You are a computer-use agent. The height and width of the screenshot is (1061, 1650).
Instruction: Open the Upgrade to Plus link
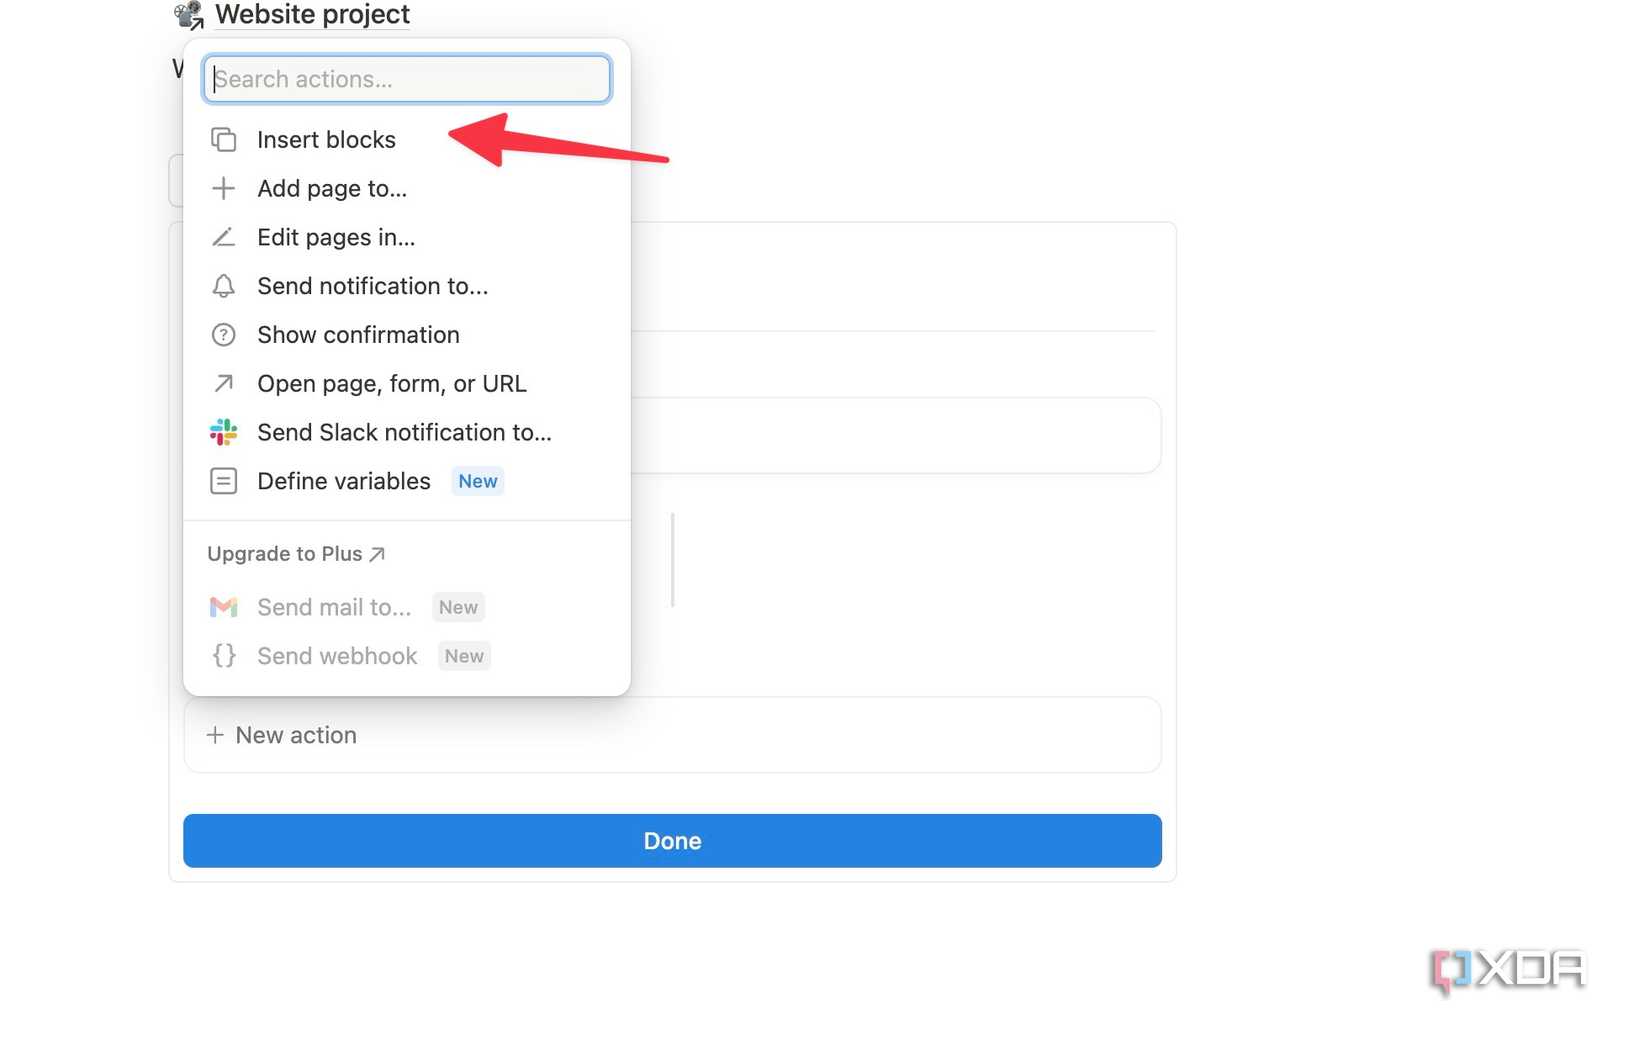[x=296, y=553]
